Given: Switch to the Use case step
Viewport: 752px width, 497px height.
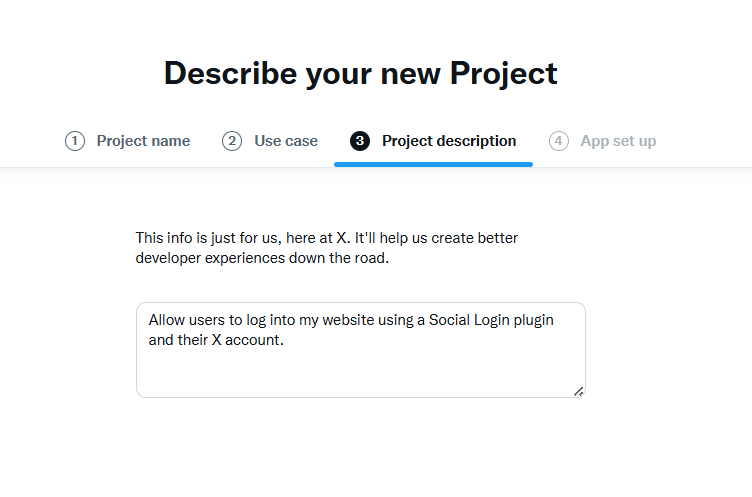Looking at the screenshot, I should (x=286, y=141).
